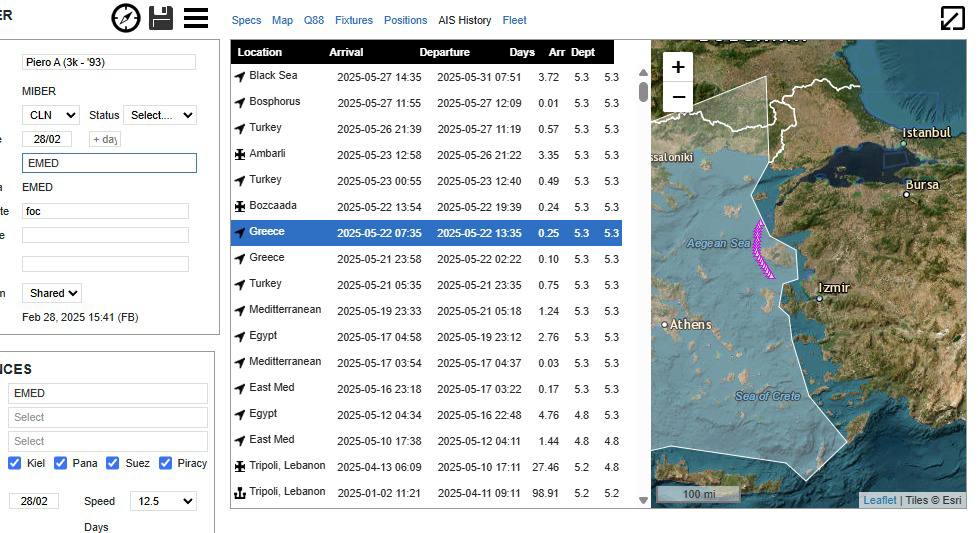The width and height of the screenshot is (978, 533).
Task: Toggle the Piracy checkbox
Action: 165,463
